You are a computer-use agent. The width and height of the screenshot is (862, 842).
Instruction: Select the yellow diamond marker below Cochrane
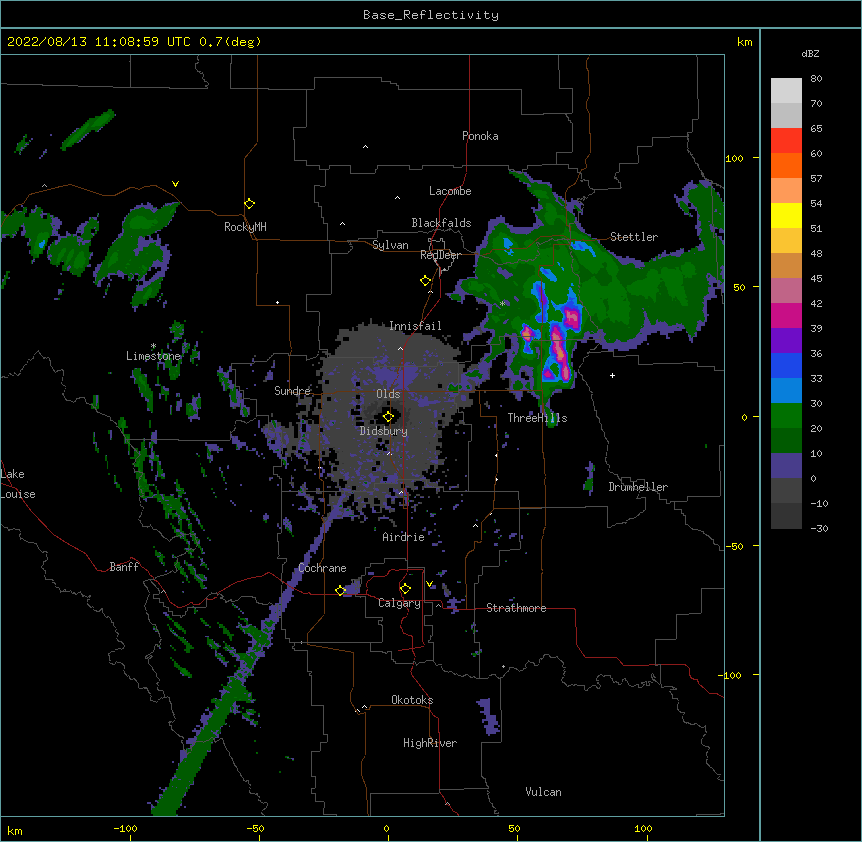point(340,591)
